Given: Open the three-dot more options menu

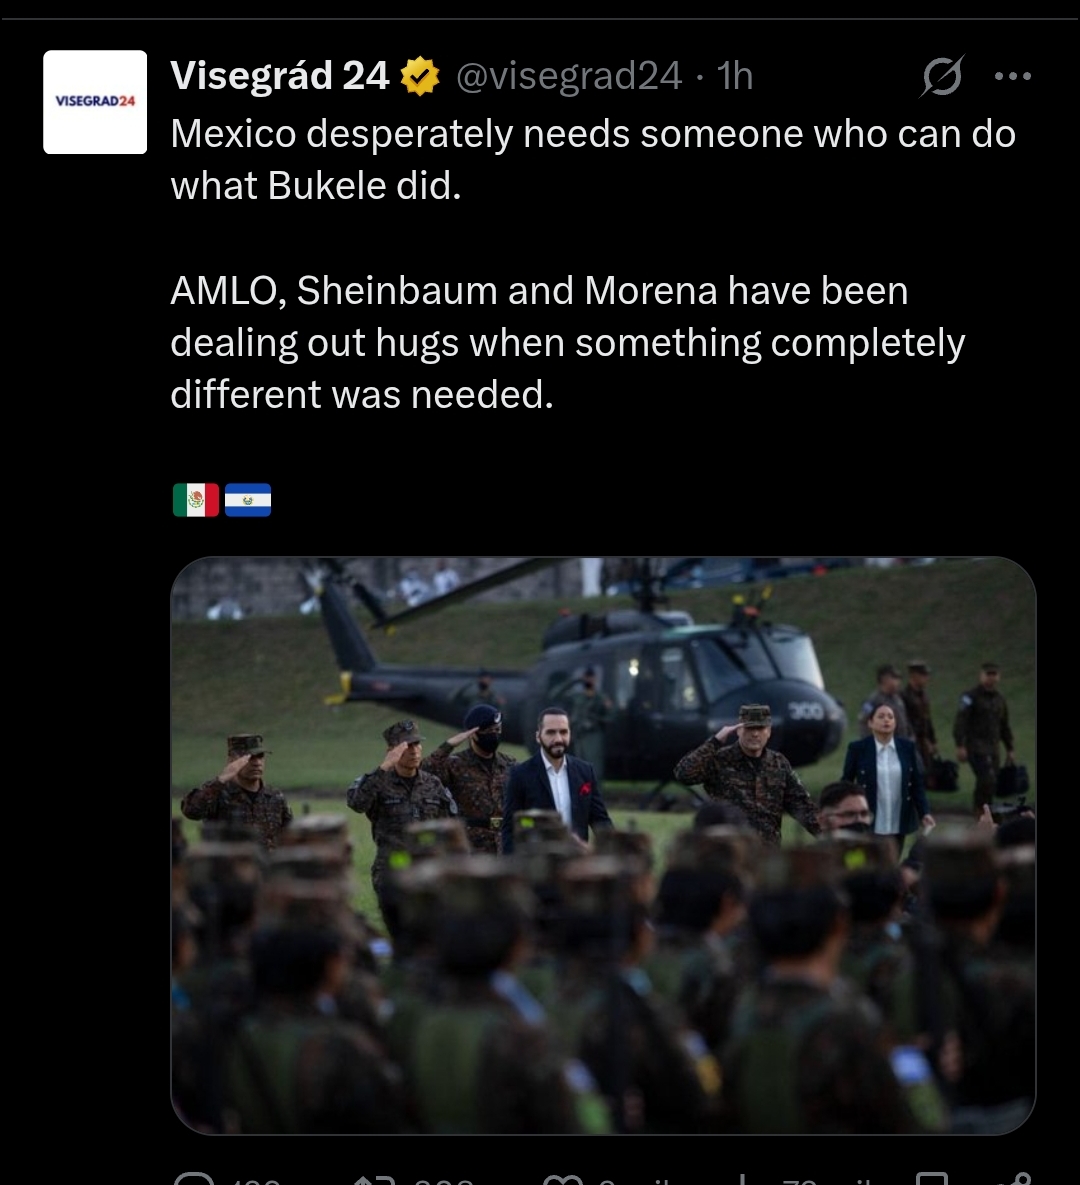Looking at the screenshot, I should point(1013,76).
